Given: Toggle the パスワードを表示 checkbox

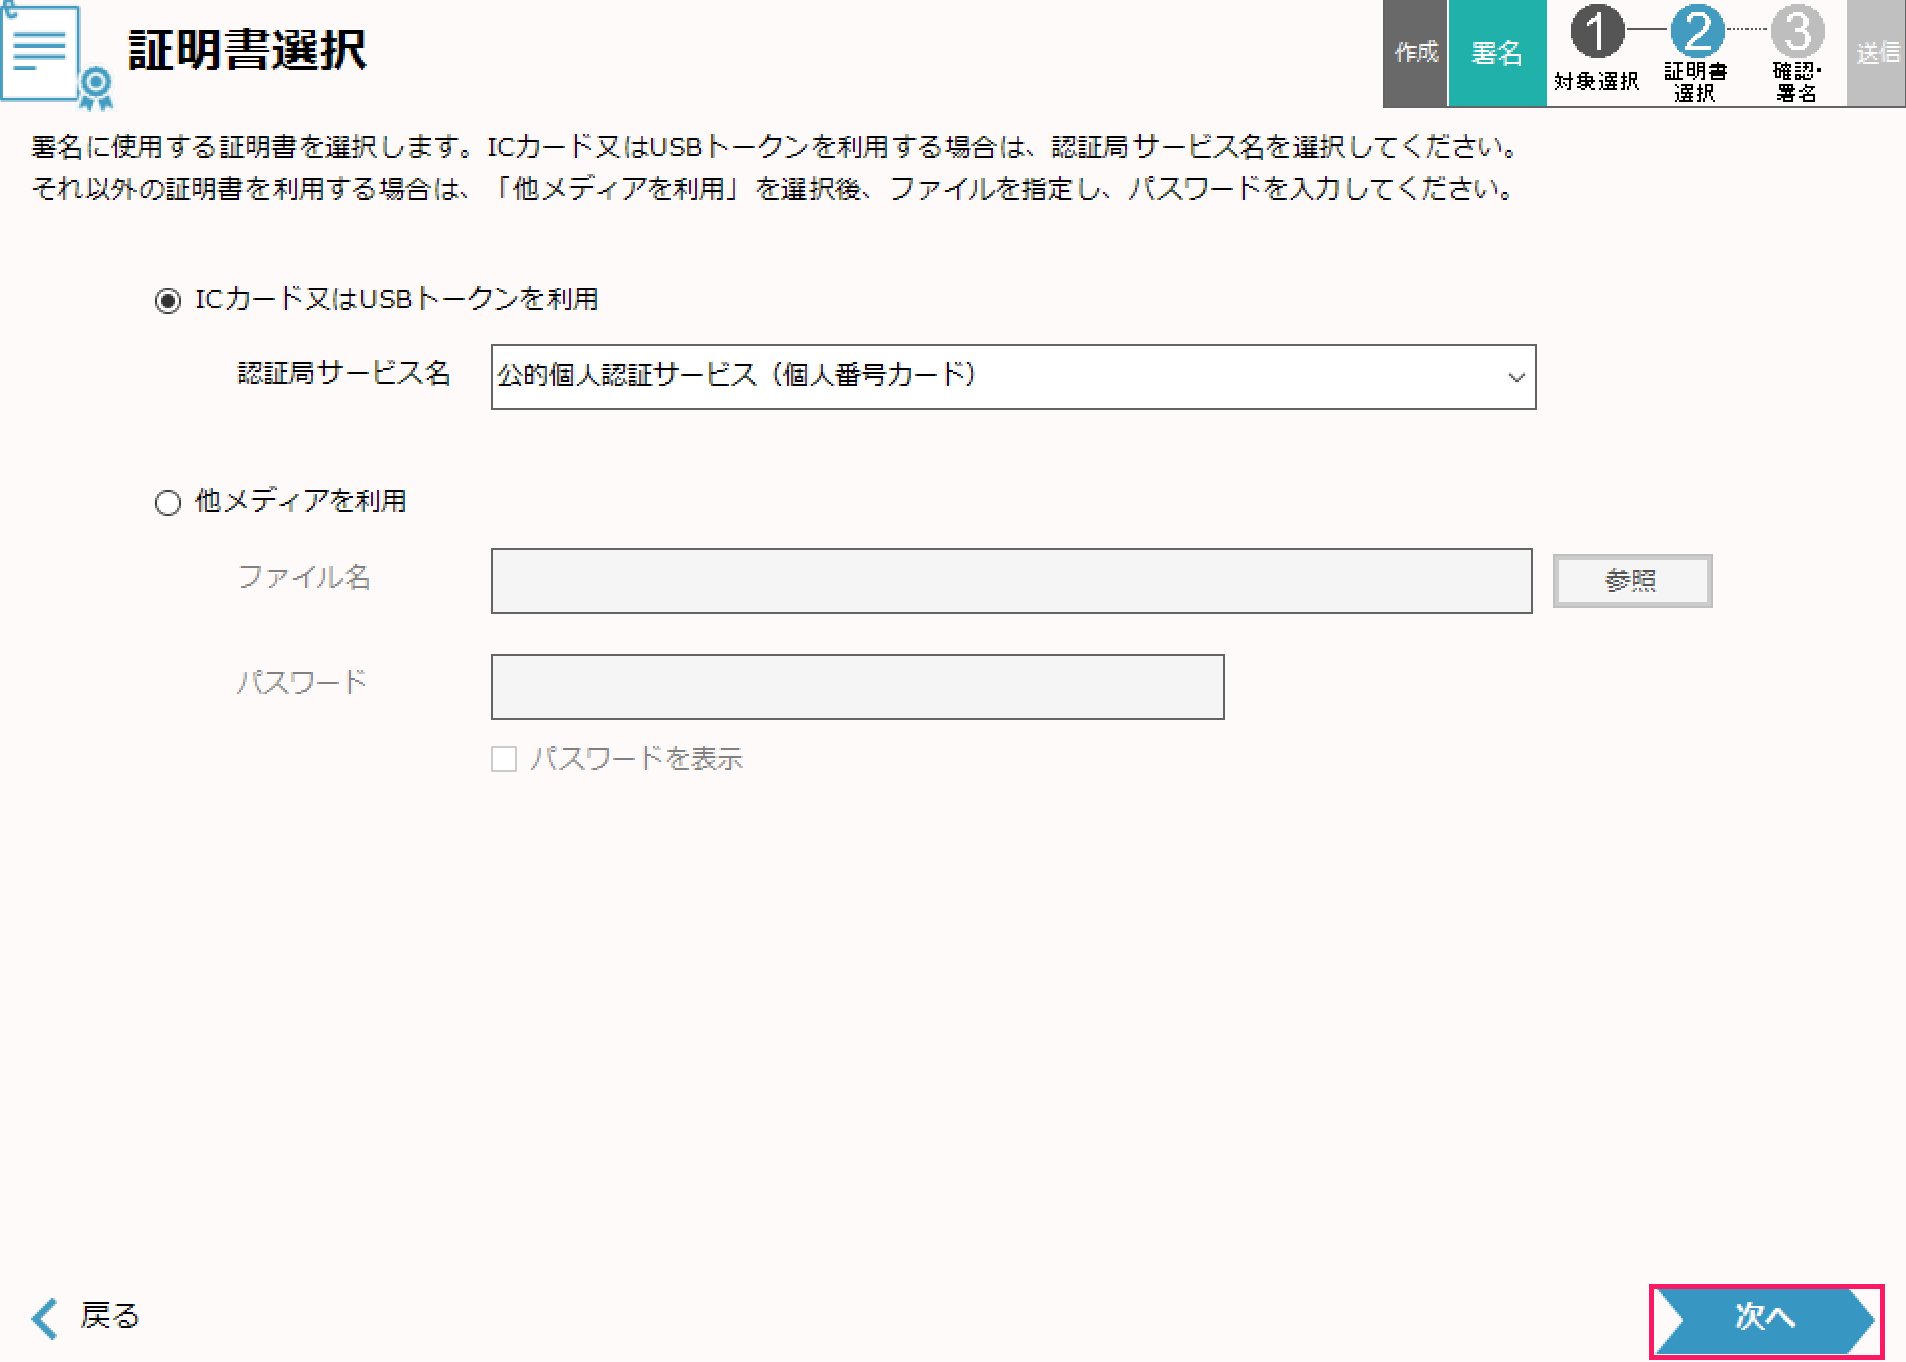Looking at the screenshot, I should tap(504, 759).
